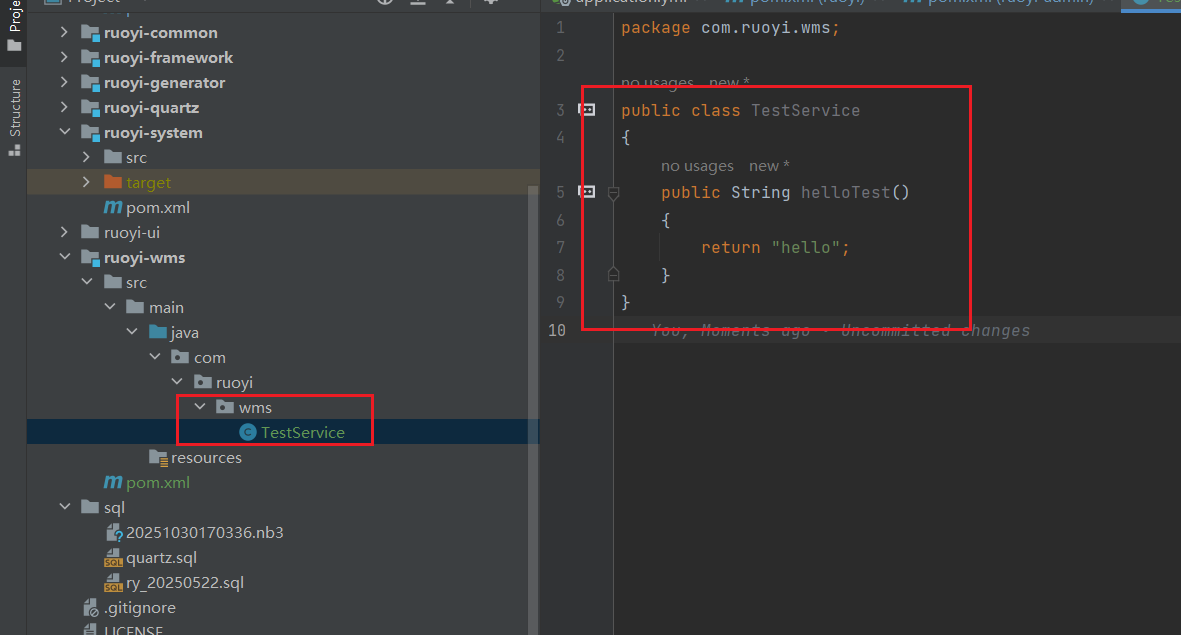Expand the ruoyi-ui folder

pos(64,232)
